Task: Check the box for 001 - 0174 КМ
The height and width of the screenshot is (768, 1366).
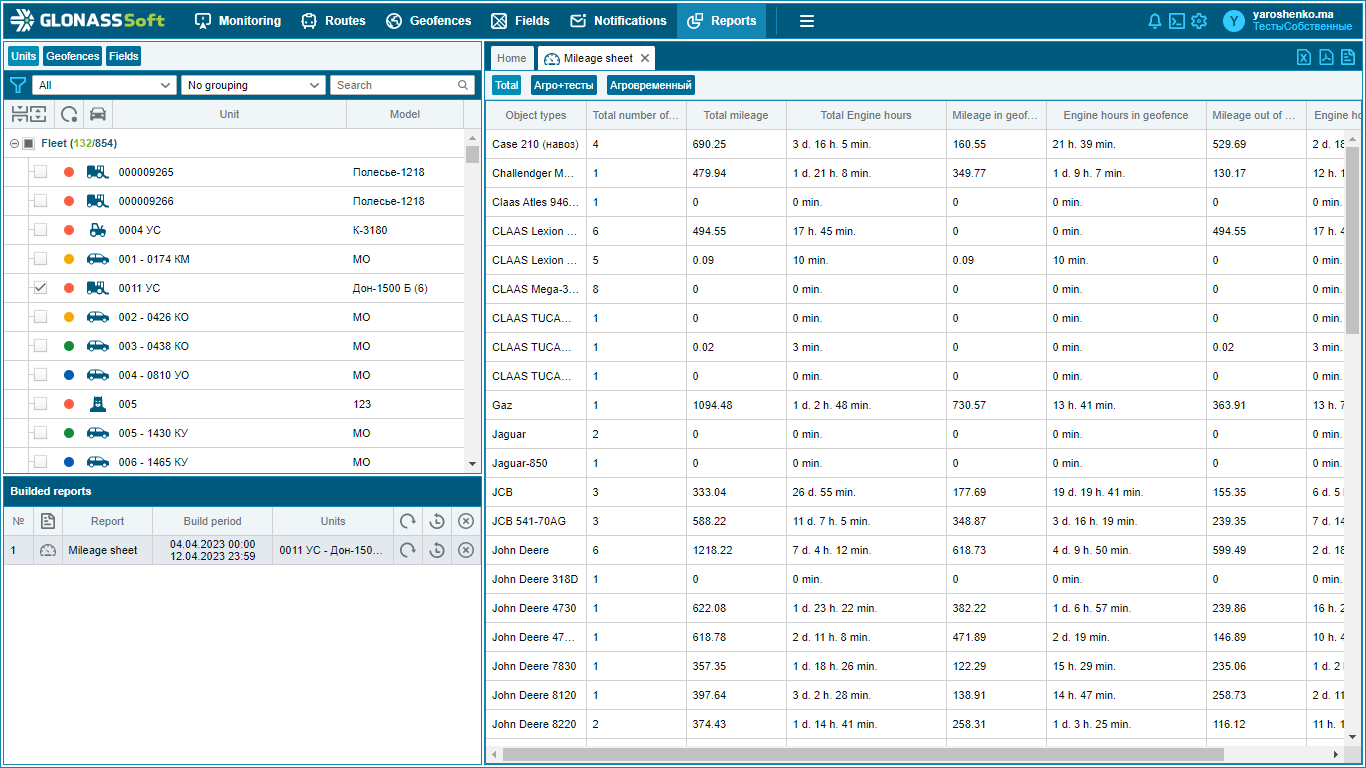Action: (x=40, y=259)
